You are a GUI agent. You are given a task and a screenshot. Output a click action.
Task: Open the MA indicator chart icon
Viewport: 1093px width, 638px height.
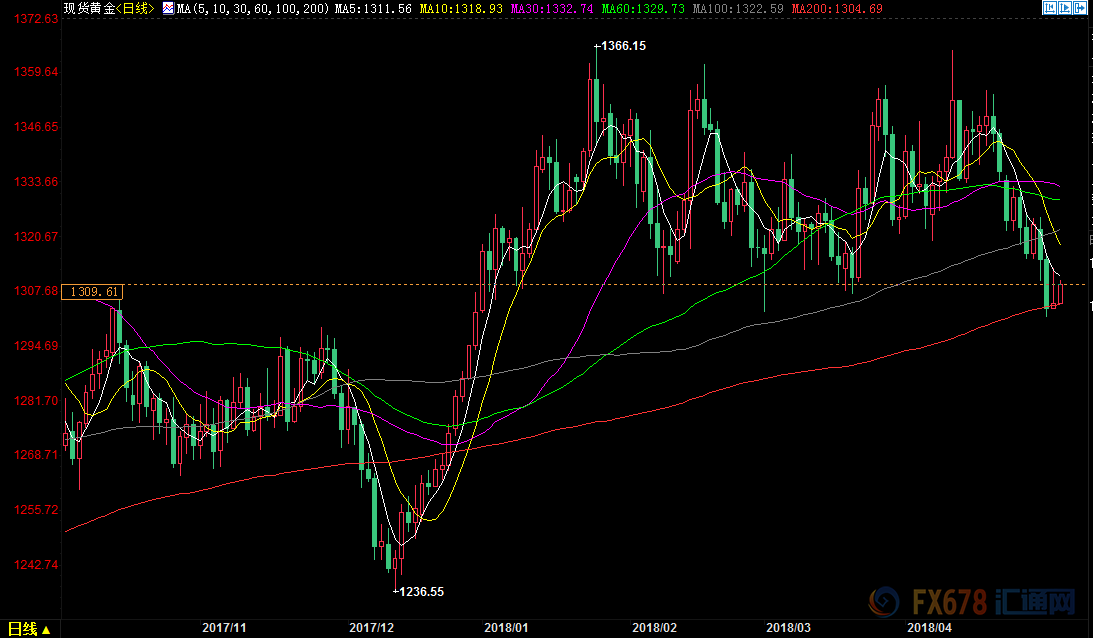tap(168, 8)
